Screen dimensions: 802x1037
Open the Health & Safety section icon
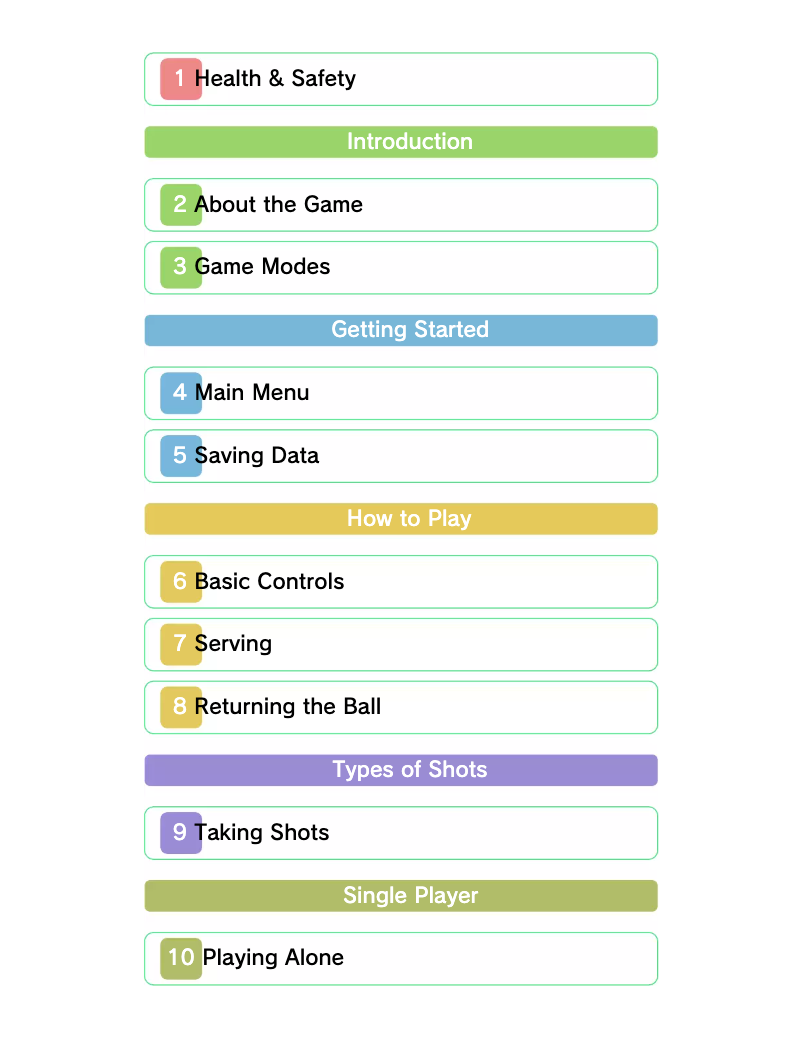point(178,78)
